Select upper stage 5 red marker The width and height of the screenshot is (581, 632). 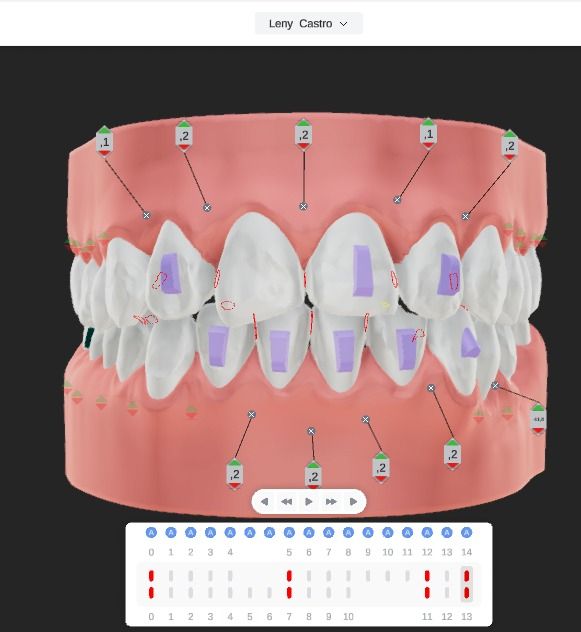point(289,576)
